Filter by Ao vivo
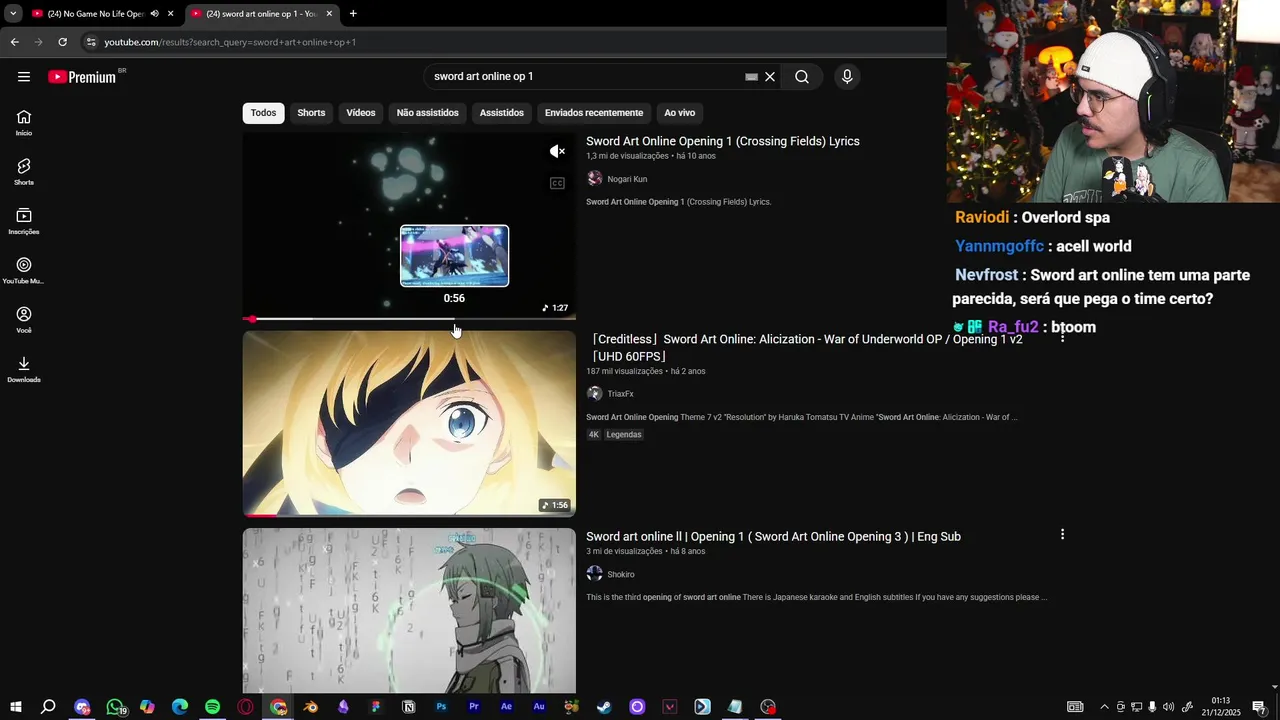The image size is (1280, 720). [680, 113]
